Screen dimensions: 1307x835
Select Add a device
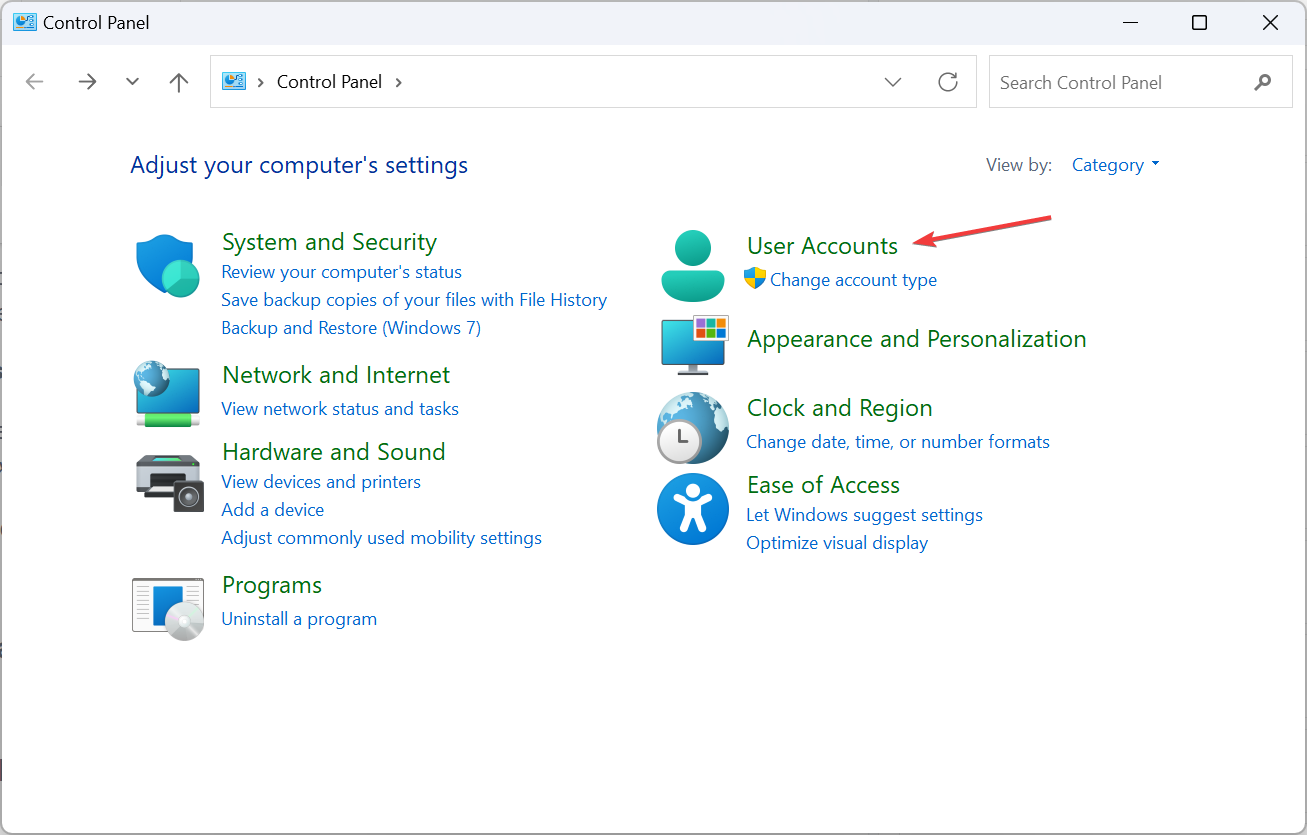[x=273, y=510]
